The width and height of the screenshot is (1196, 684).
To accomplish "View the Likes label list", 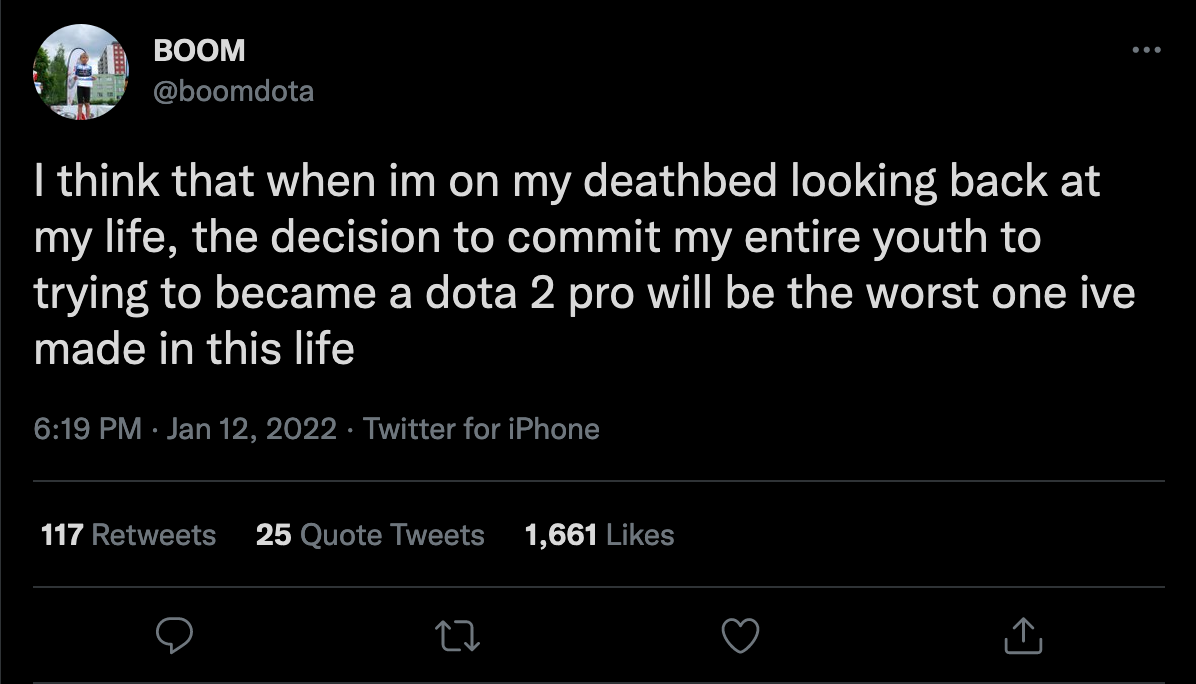I will 640,535.
